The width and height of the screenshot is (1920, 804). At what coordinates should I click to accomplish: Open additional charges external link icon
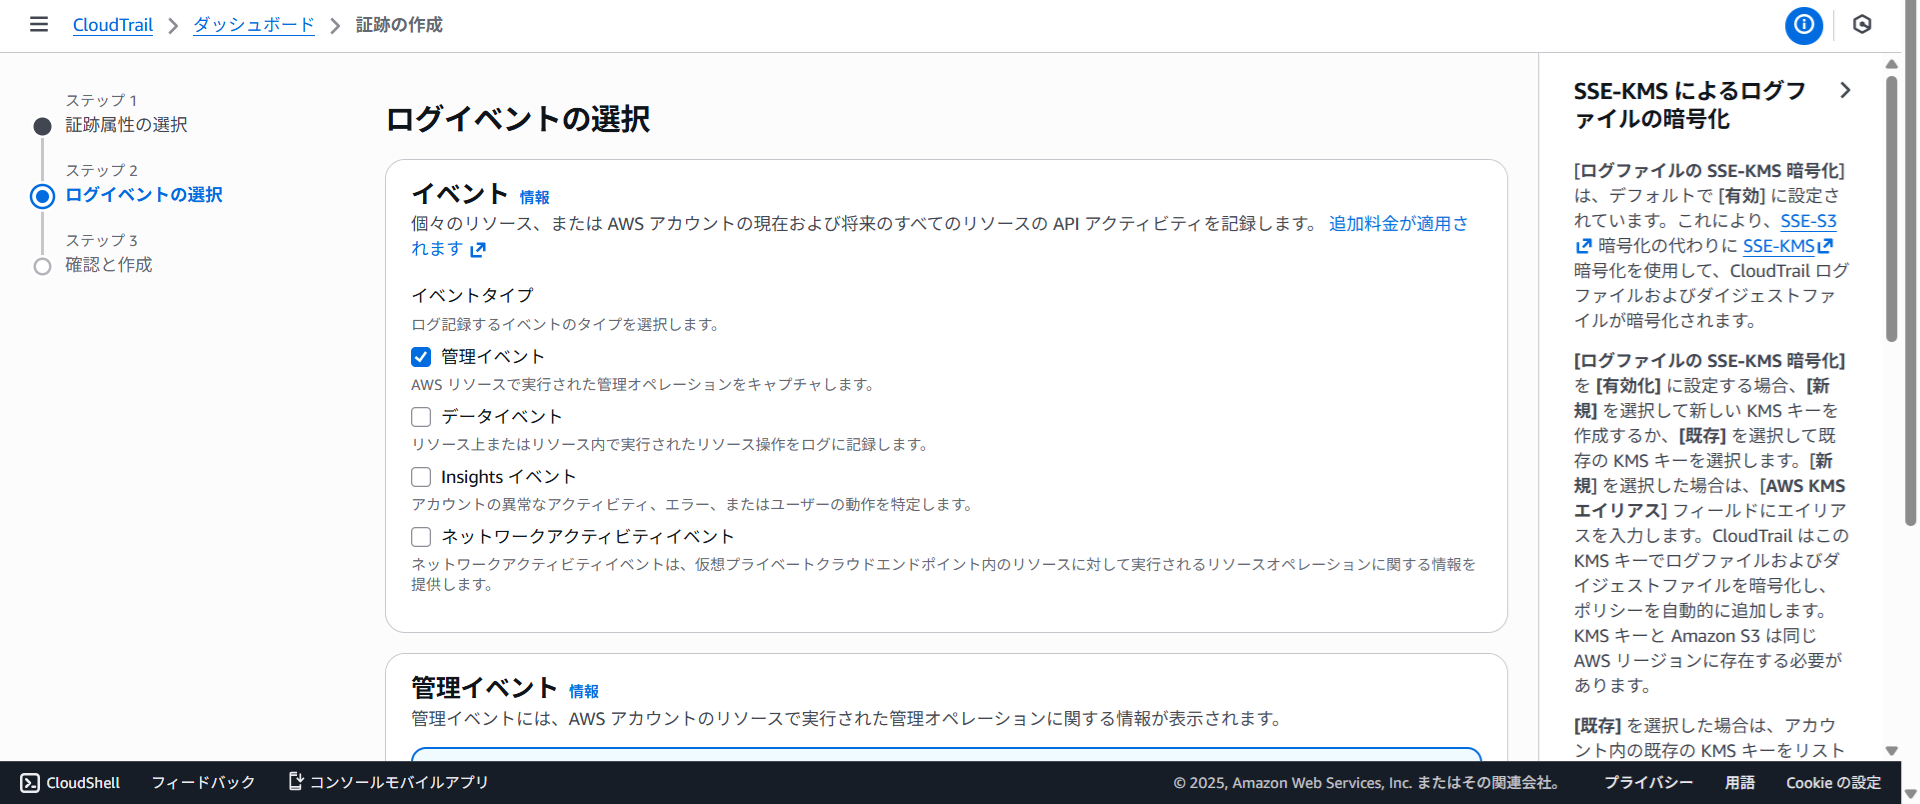coord(478,250)
